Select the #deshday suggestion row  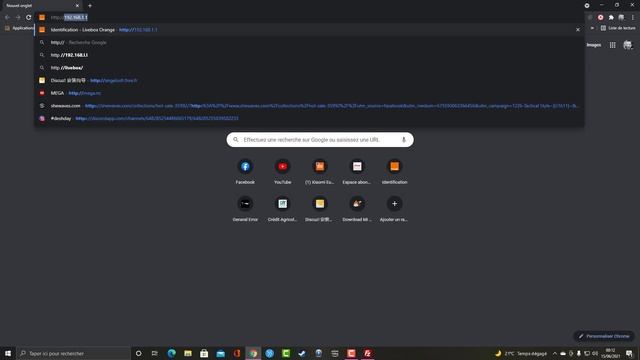pos(309,118)
